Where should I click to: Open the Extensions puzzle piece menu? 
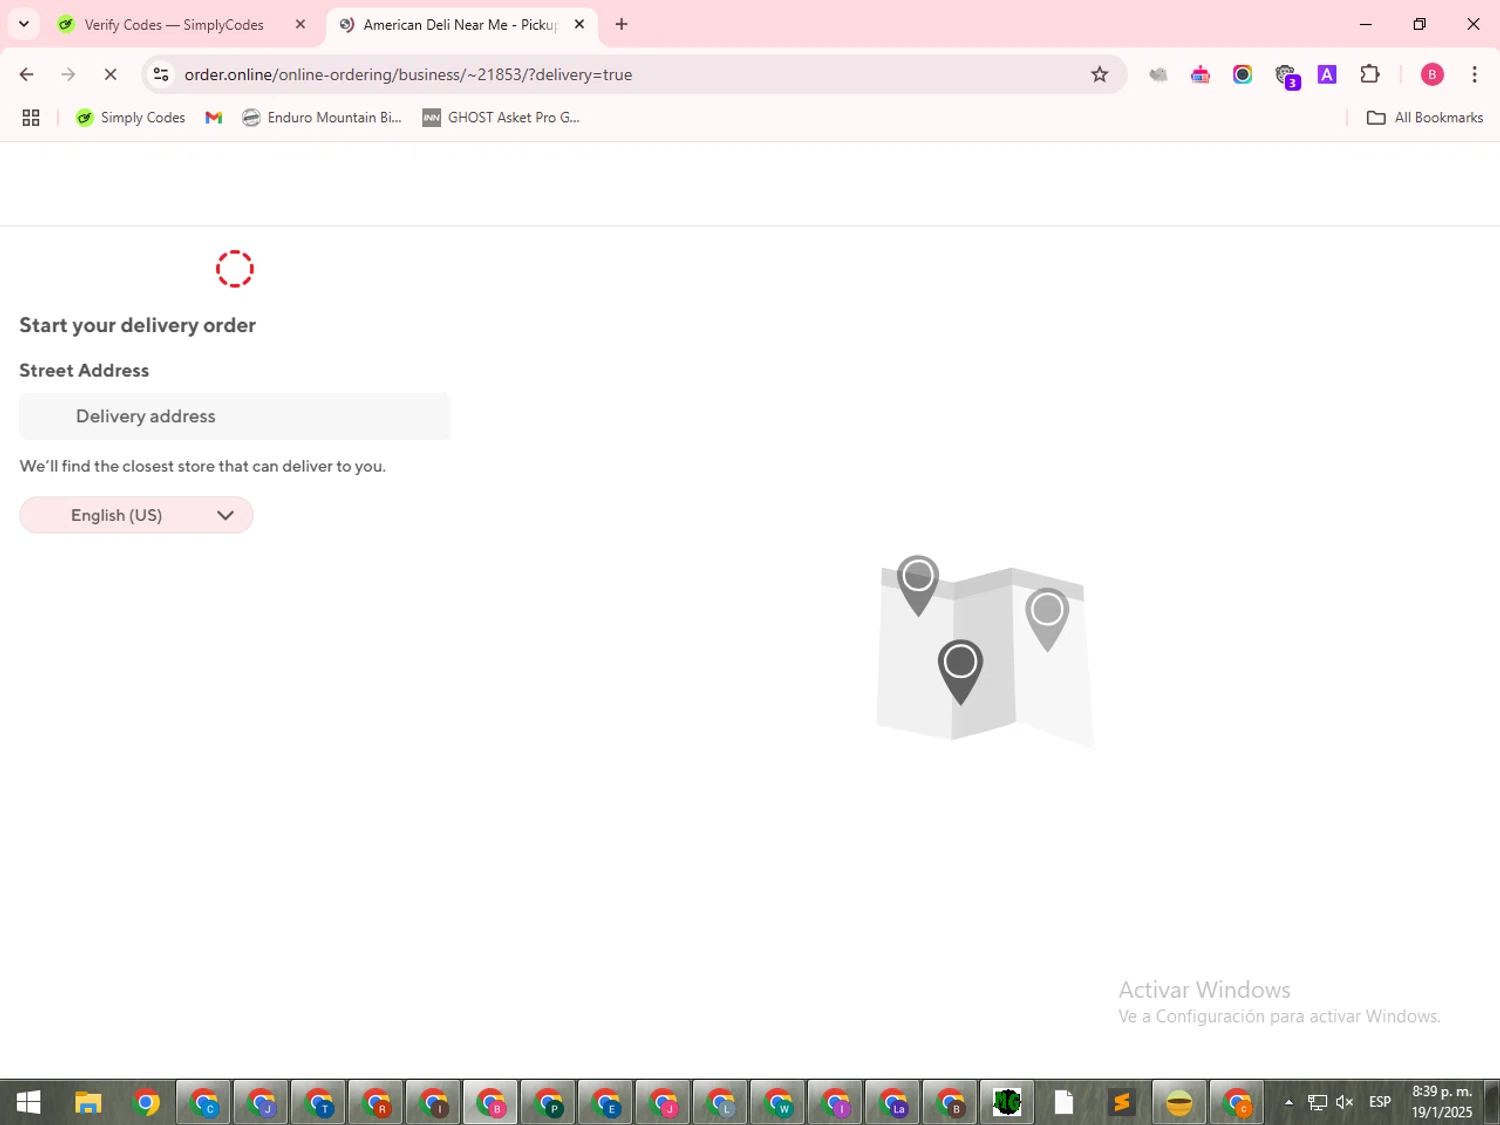(1370, 74)
